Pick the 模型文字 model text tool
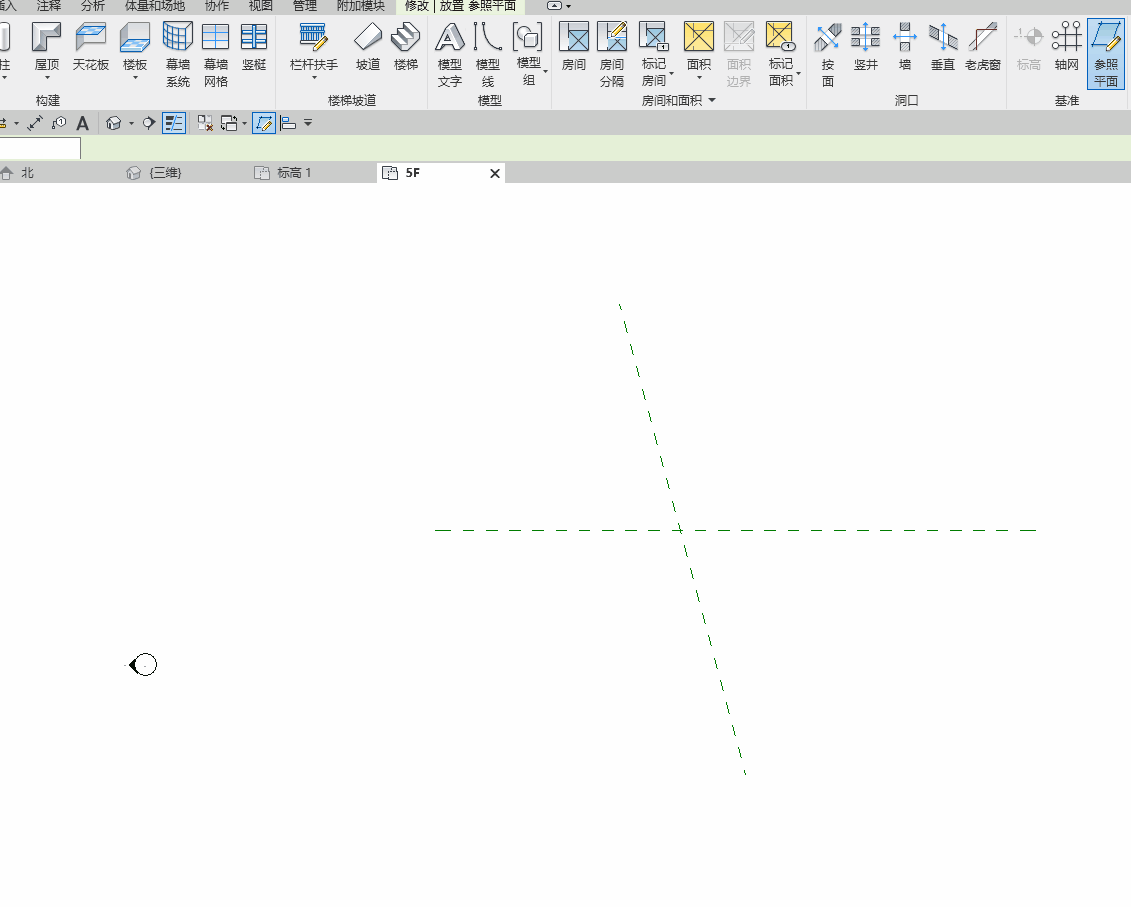 pos(449,55)
